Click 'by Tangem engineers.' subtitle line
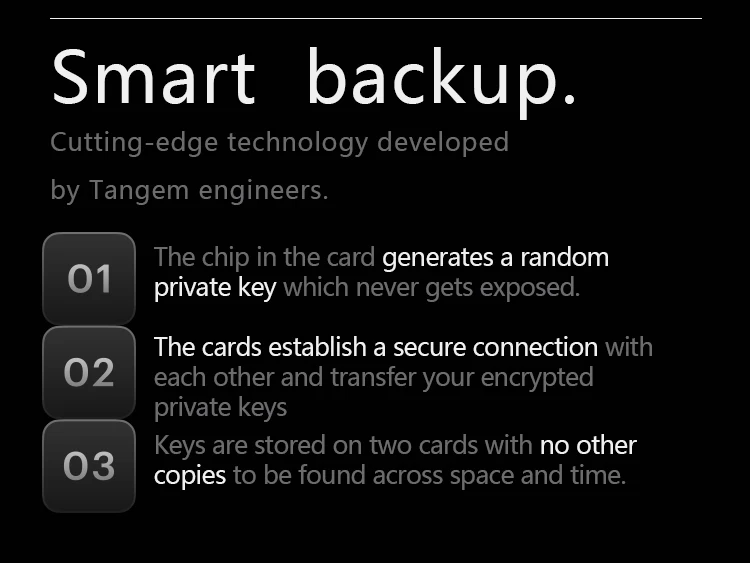The image size is (750, 563). click(x=189, y=190)
